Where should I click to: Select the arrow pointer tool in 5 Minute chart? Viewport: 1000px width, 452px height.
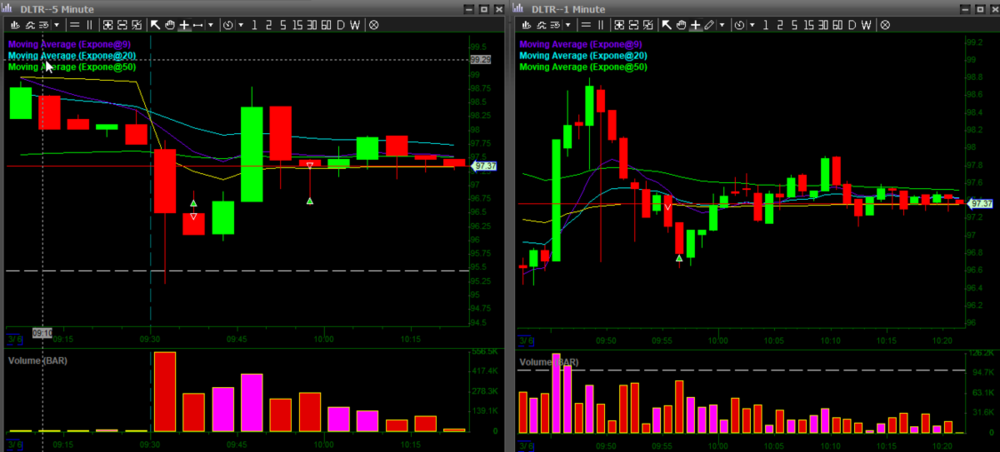coord(155,23)
